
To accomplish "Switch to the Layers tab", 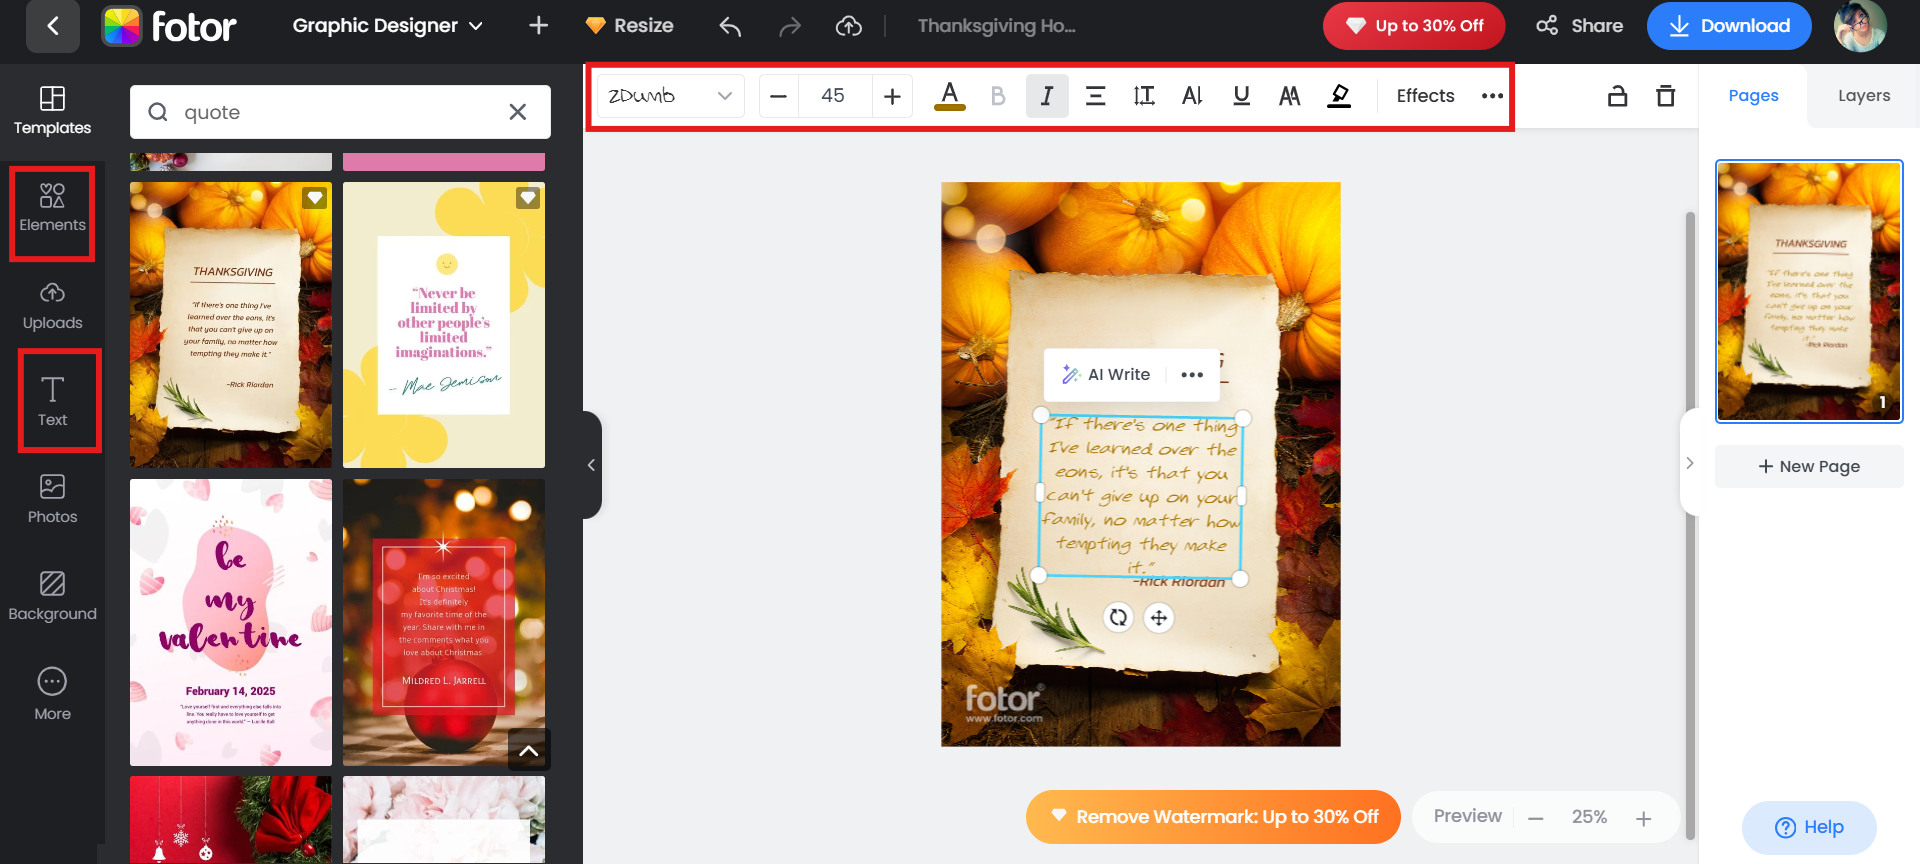I will click(1864, 96).
